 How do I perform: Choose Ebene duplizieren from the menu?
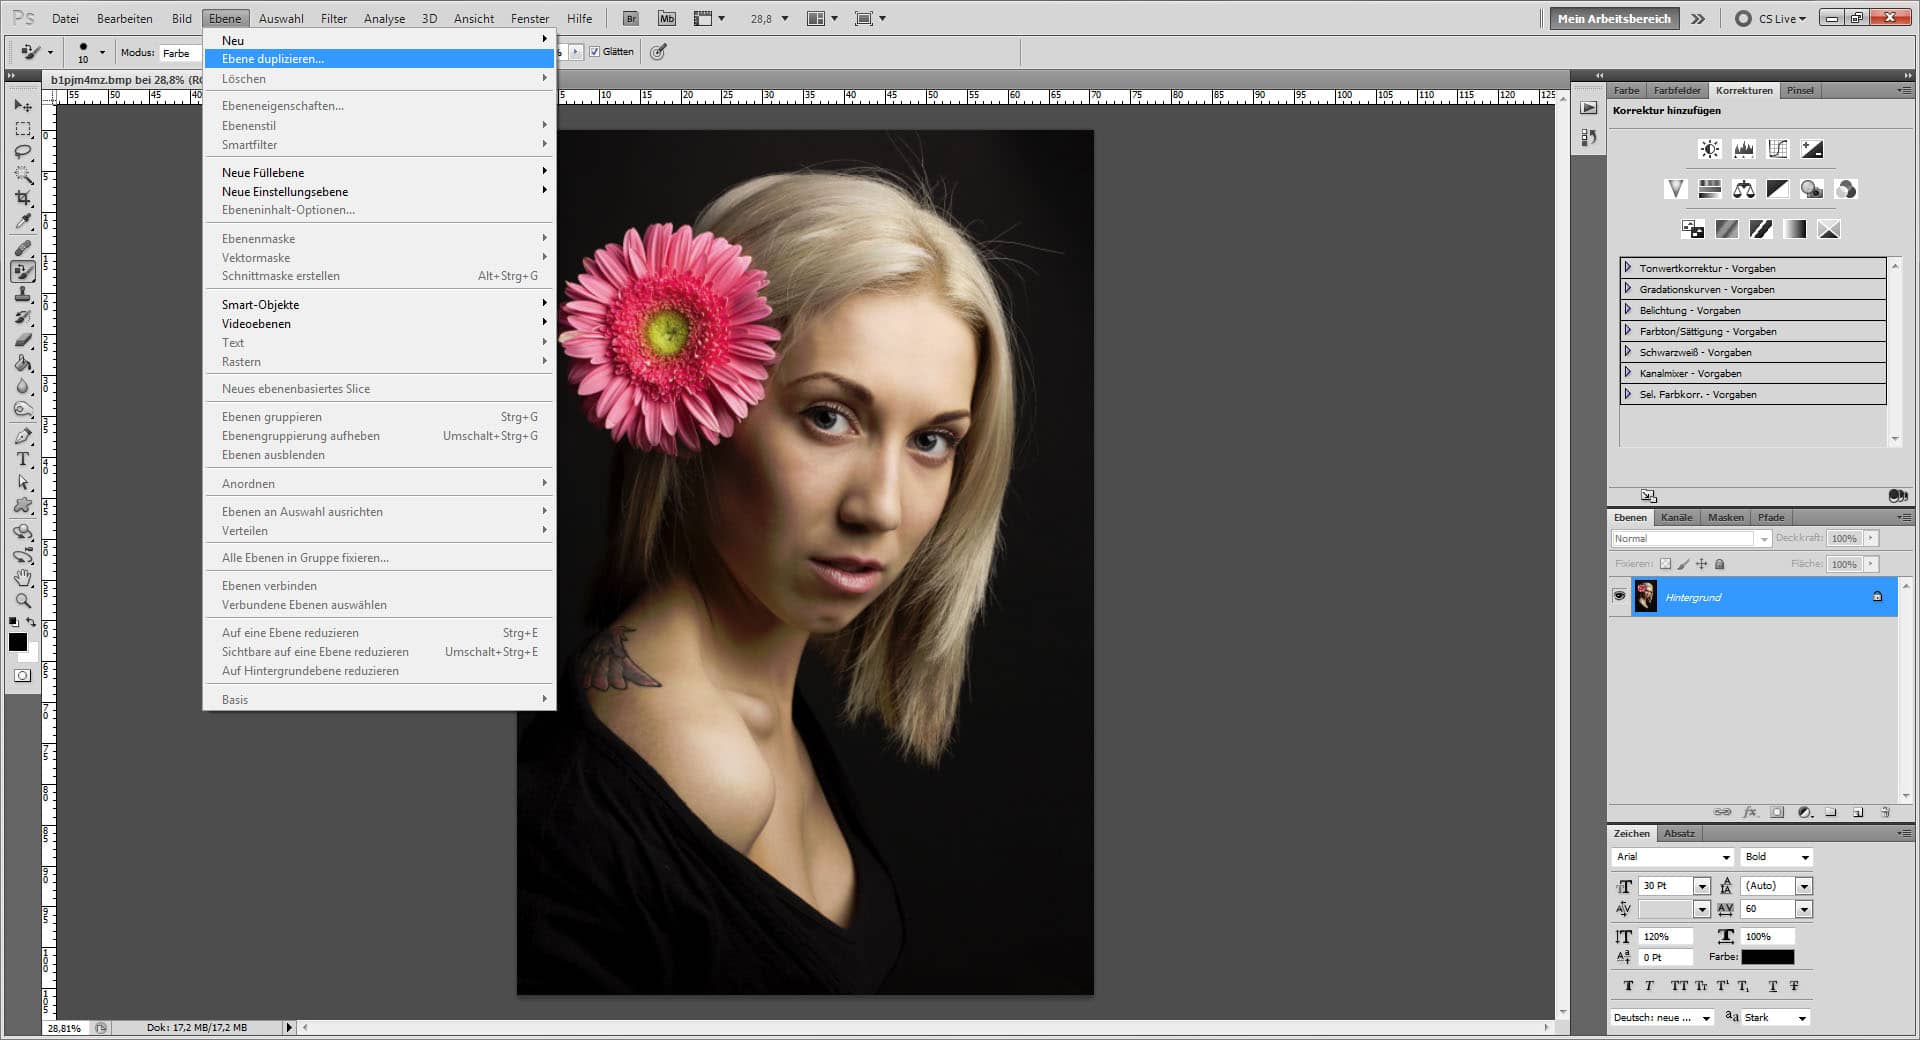[272, 59]
